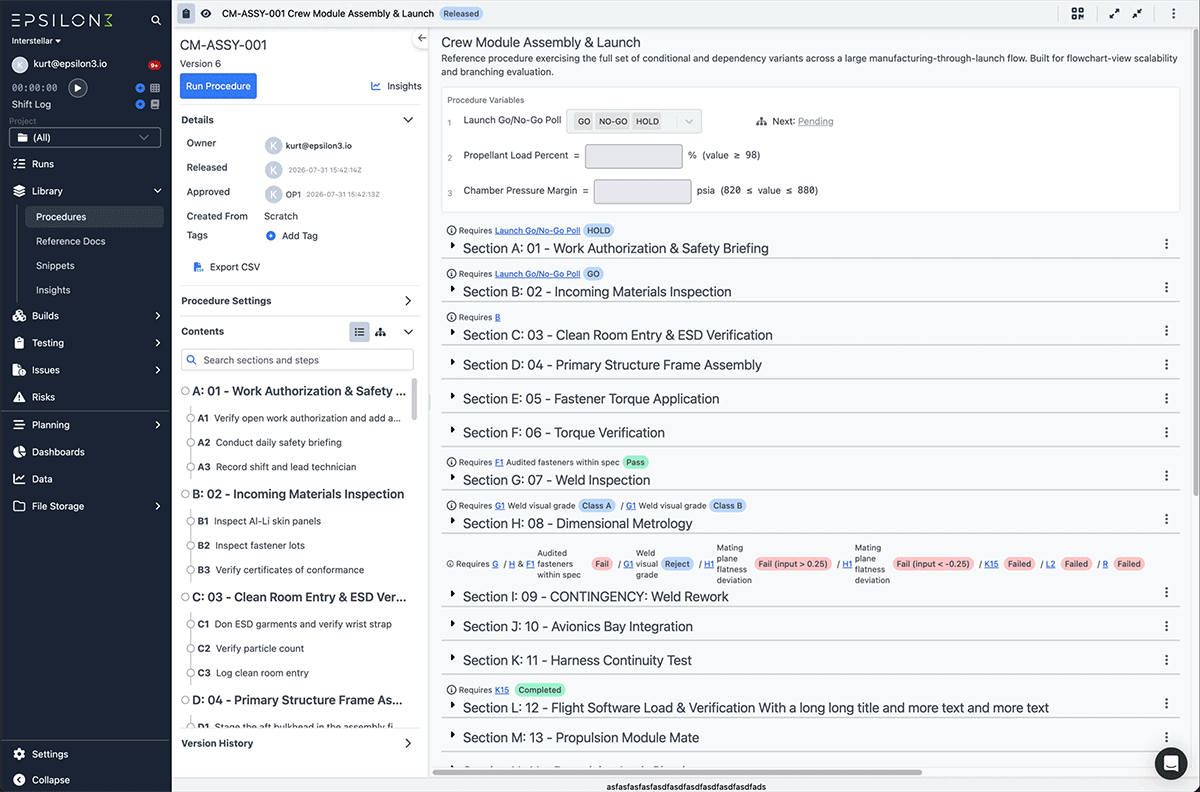Collapse the Library menu chevron
The image size is (1200, 792).
(157, 191)
